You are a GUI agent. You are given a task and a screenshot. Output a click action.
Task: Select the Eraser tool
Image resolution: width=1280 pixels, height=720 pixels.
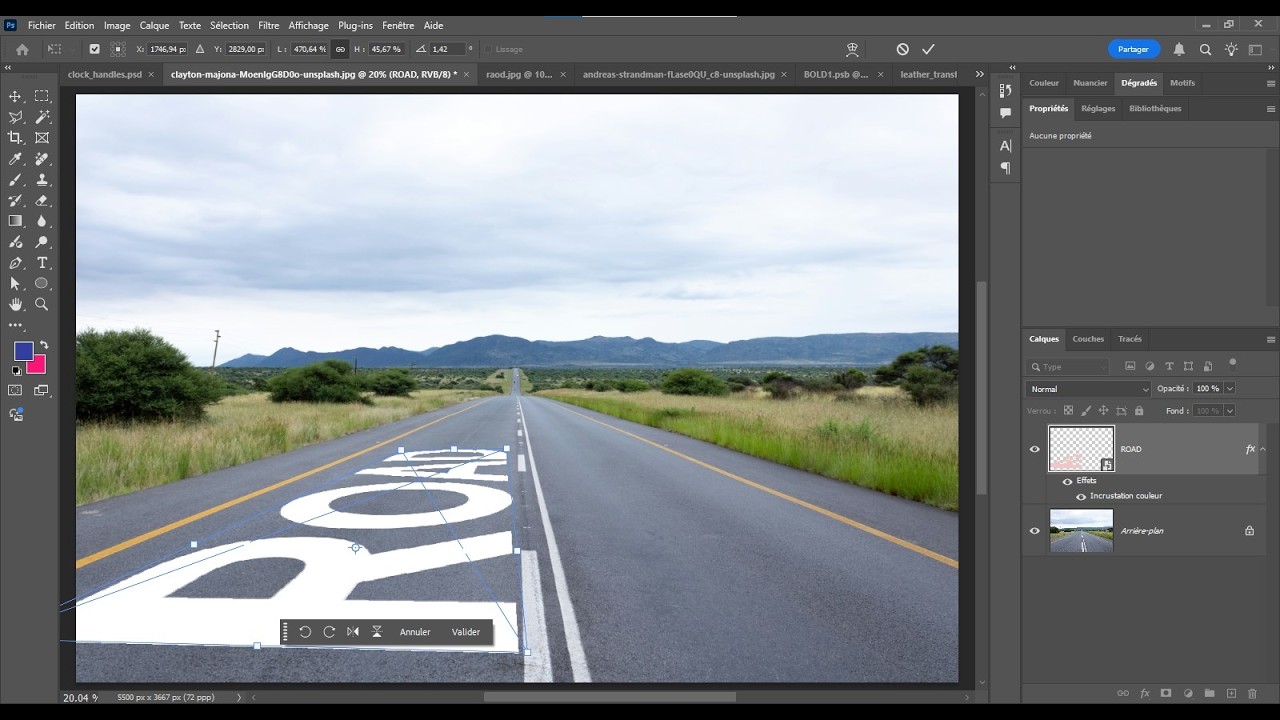[x=42, y=200]
